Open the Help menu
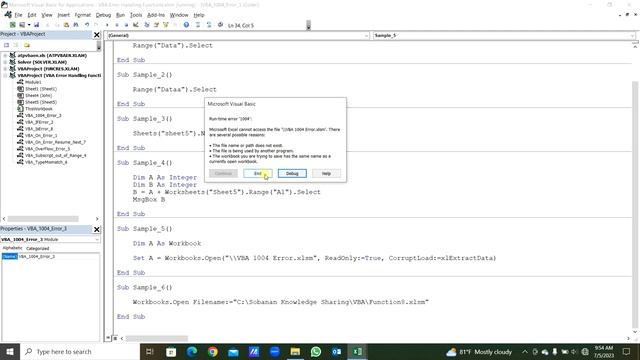 tap(199, 15)
